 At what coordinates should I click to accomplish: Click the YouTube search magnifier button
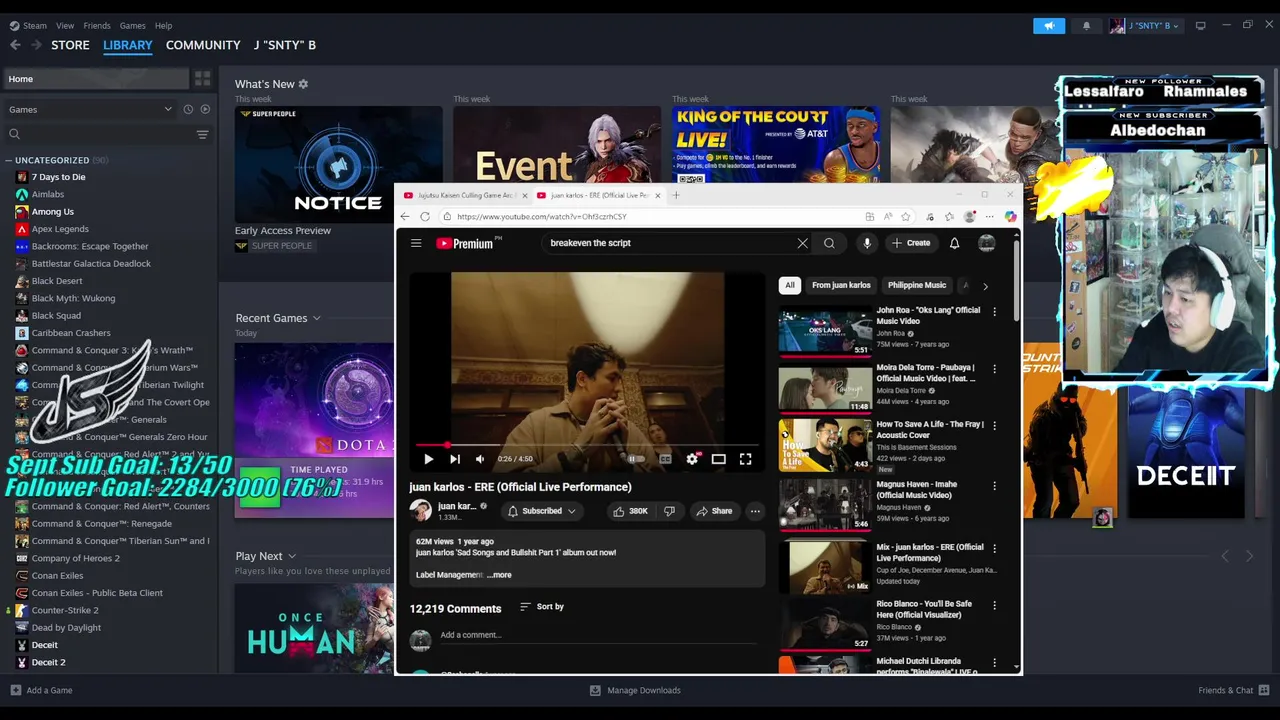[829, 243]
